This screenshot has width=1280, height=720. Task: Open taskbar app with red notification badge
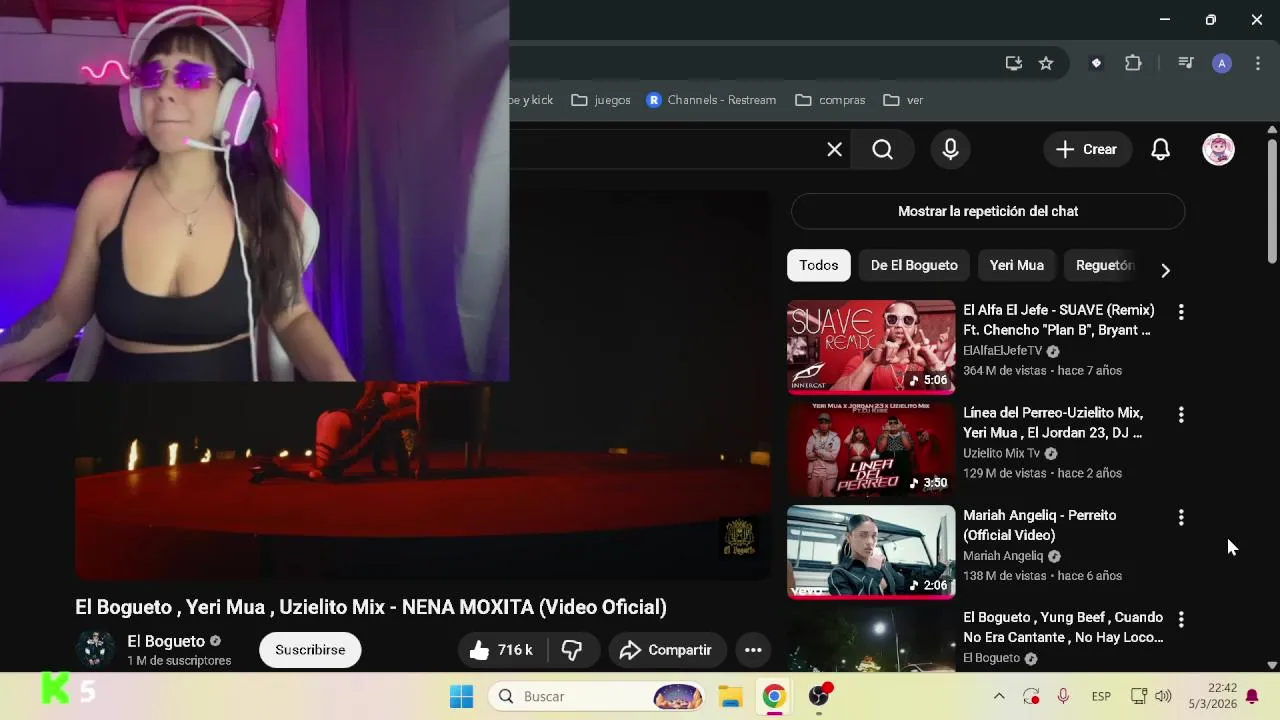820,695
